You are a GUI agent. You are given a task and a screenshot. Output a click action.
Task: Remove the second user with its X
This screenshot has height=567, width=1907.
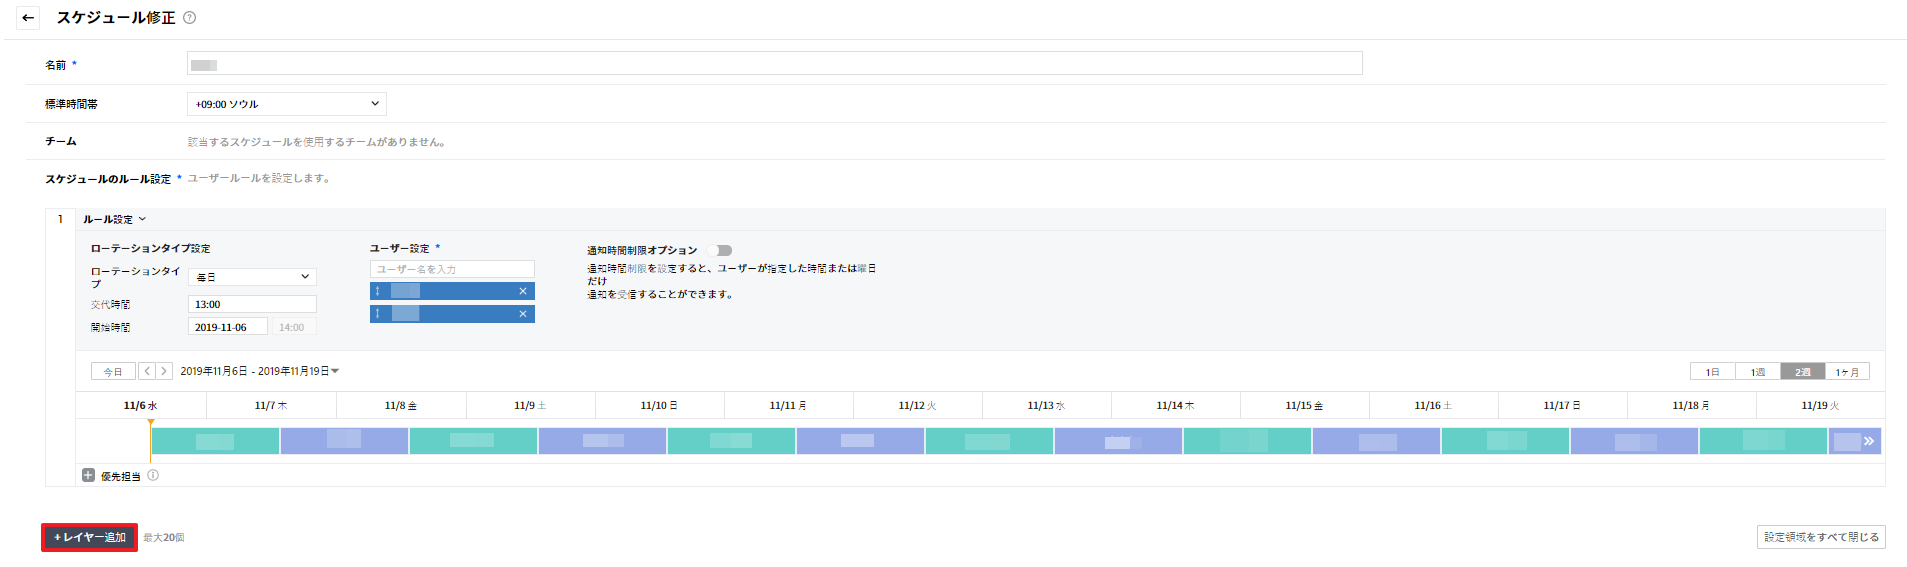tap(522, 314)
